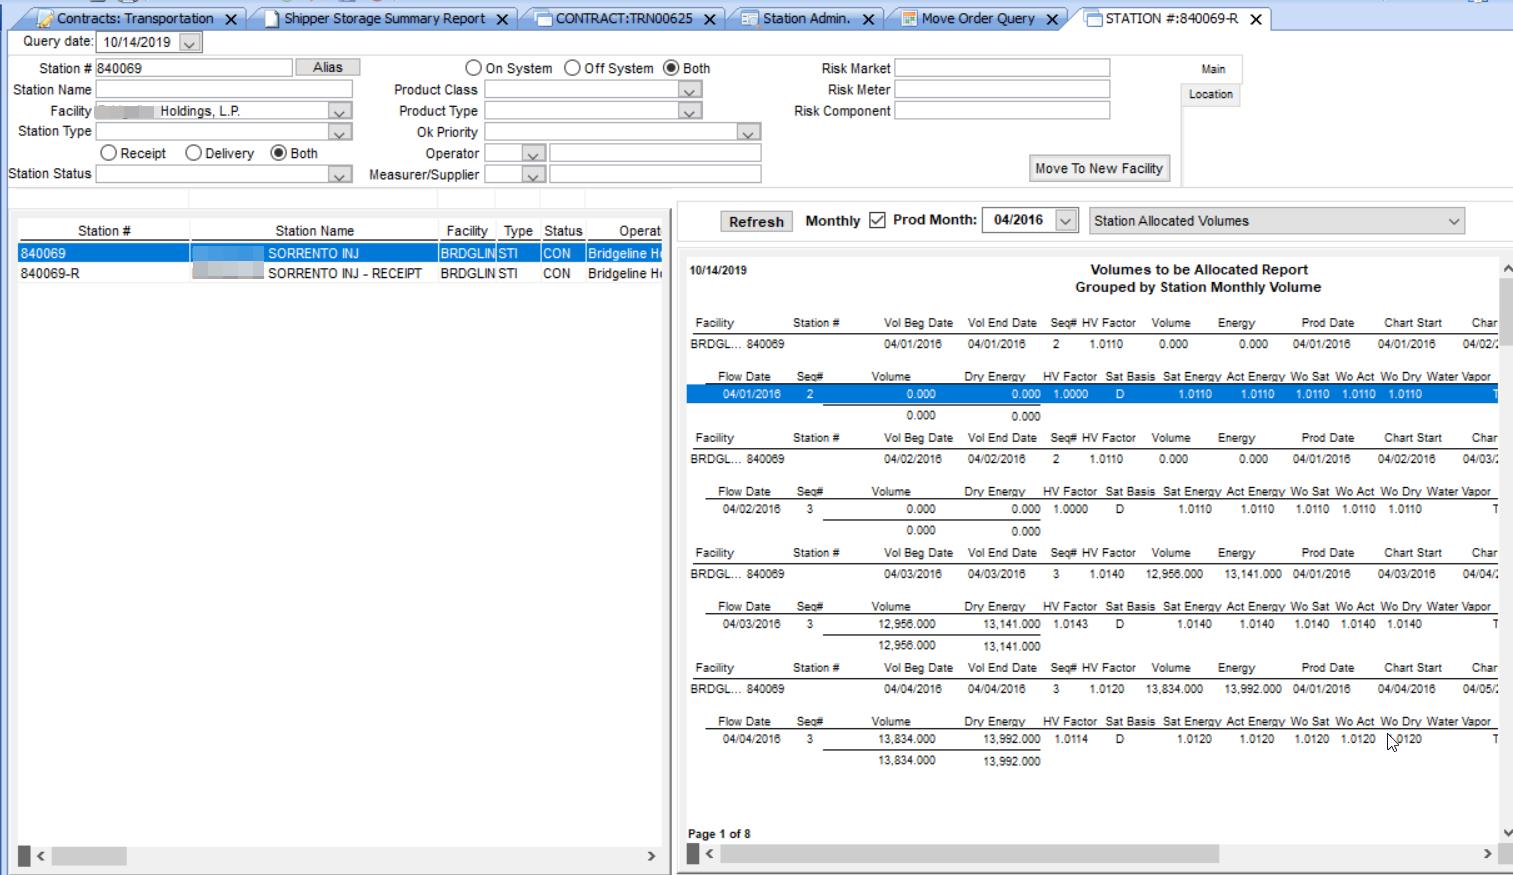Close the Shipper Storage Summary Report tab
Image resolution: width=1513 pixels, height=875 pixels.
point(502,19)
